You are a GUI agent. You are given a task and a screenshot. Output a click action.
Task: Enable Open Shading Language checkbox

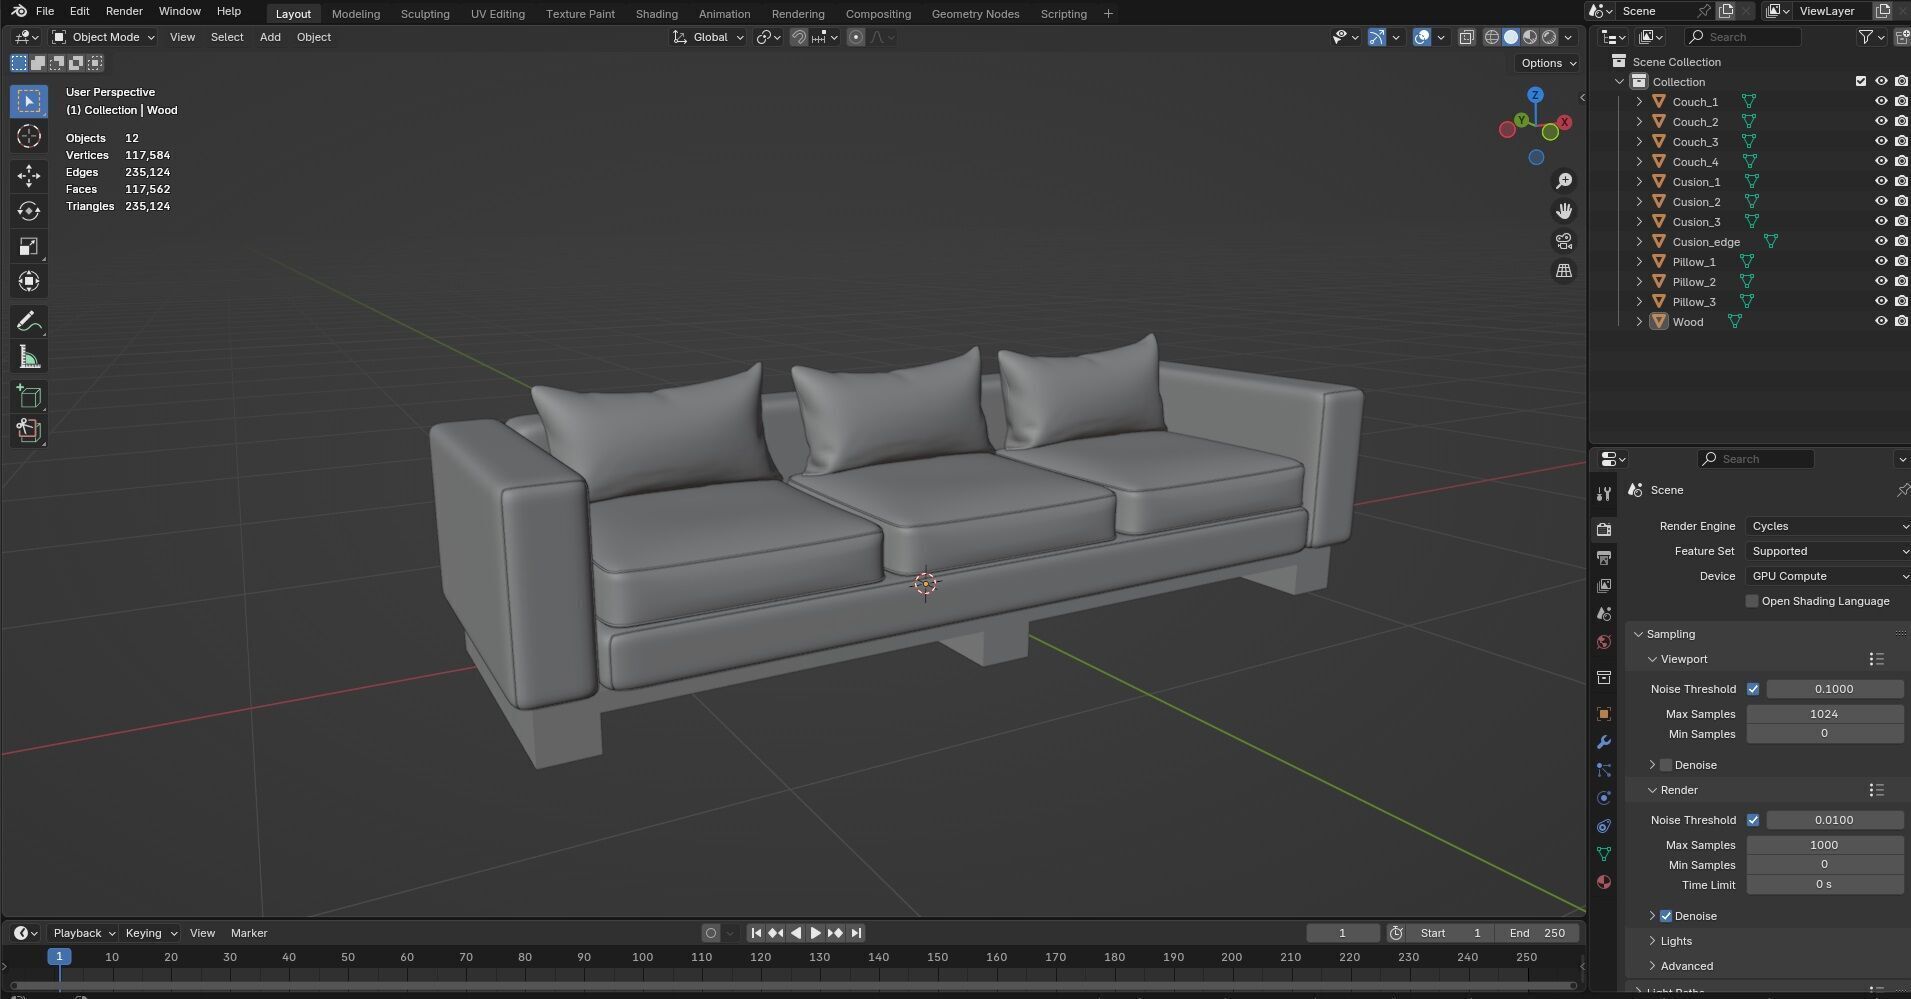coord(1752,601)
